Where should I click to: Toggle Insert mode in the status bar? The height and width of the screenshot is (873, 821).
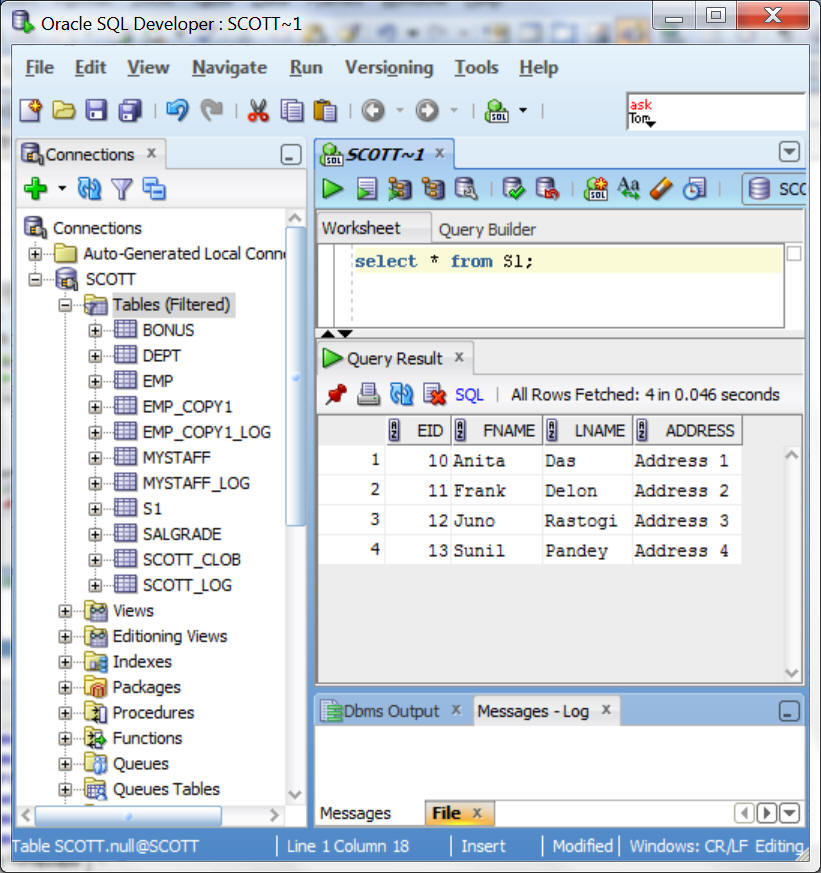coord(483,846)
